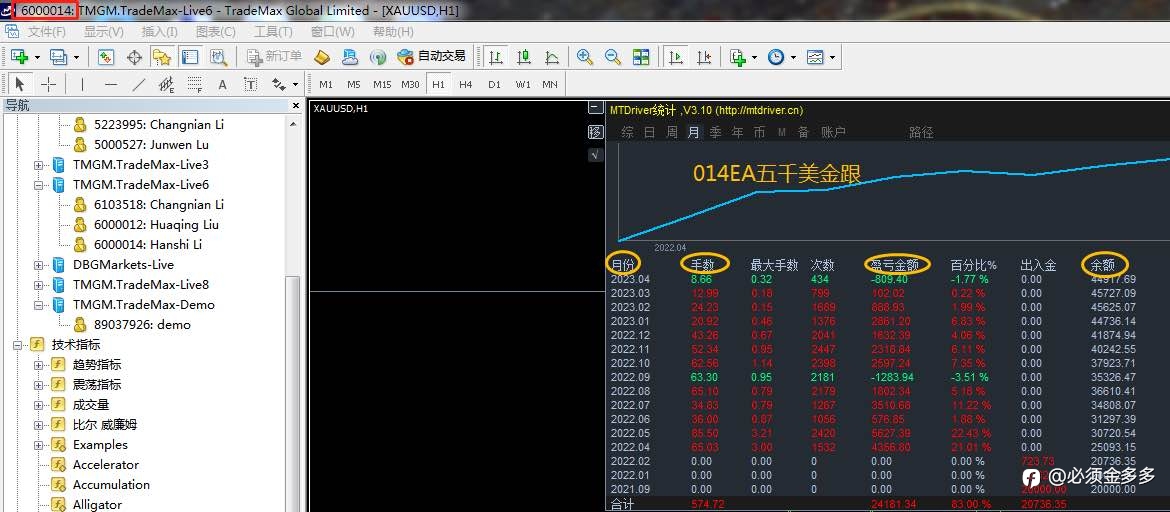Toggle chart shift icon
This screenshot has width=1170, height=512.
pyautogui.click(x=704, y=57)
